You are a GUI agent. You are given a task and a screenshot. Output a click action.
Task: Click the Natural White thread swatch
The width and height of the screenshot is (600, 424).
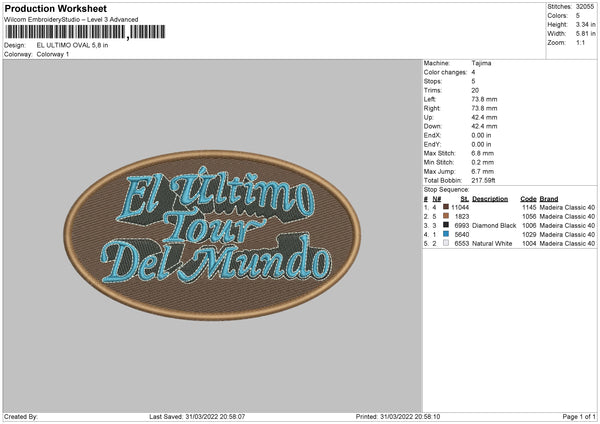(446, 243)
